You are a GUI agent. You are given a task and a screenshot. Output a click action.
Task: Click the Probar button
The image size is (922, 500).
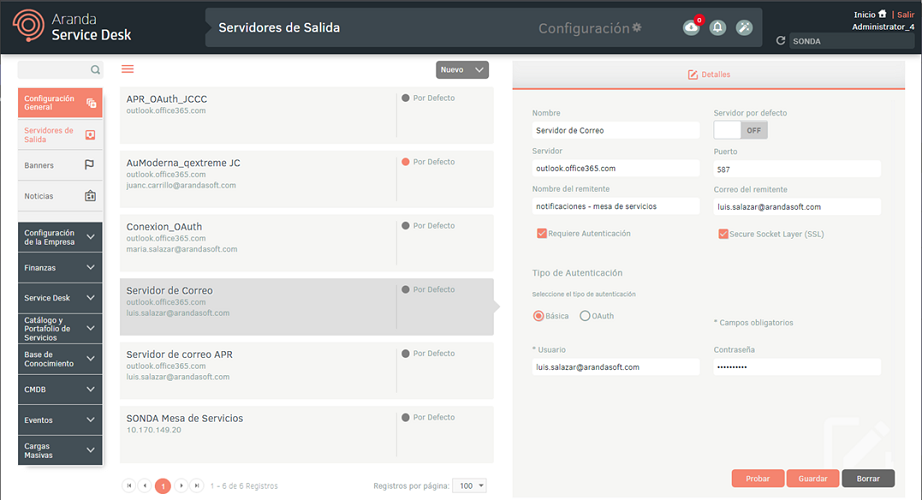758,478
